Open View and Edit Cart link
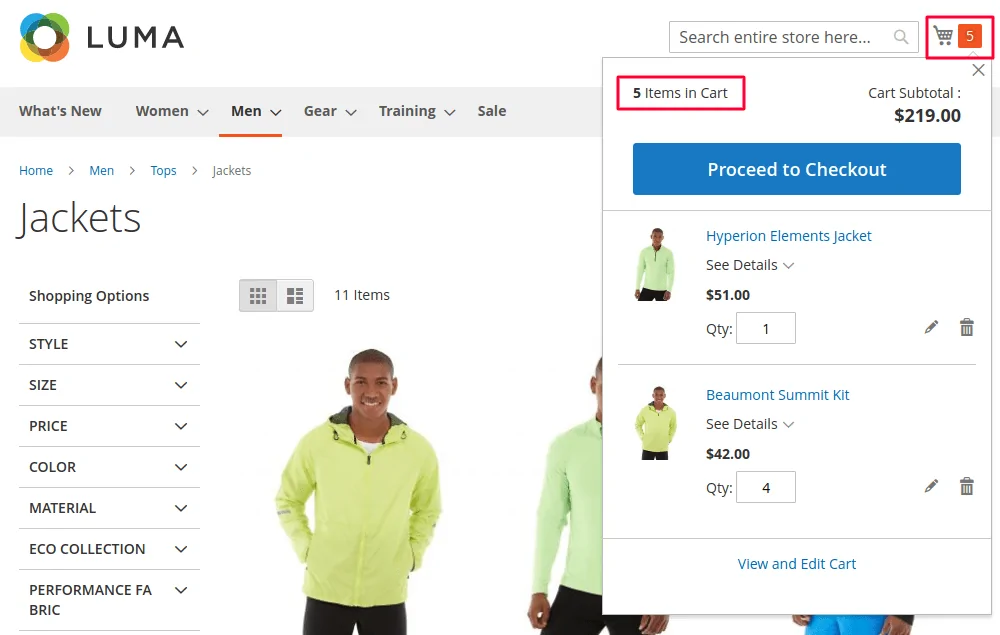This screenshot has height=635, width=1000. (796, 564)
